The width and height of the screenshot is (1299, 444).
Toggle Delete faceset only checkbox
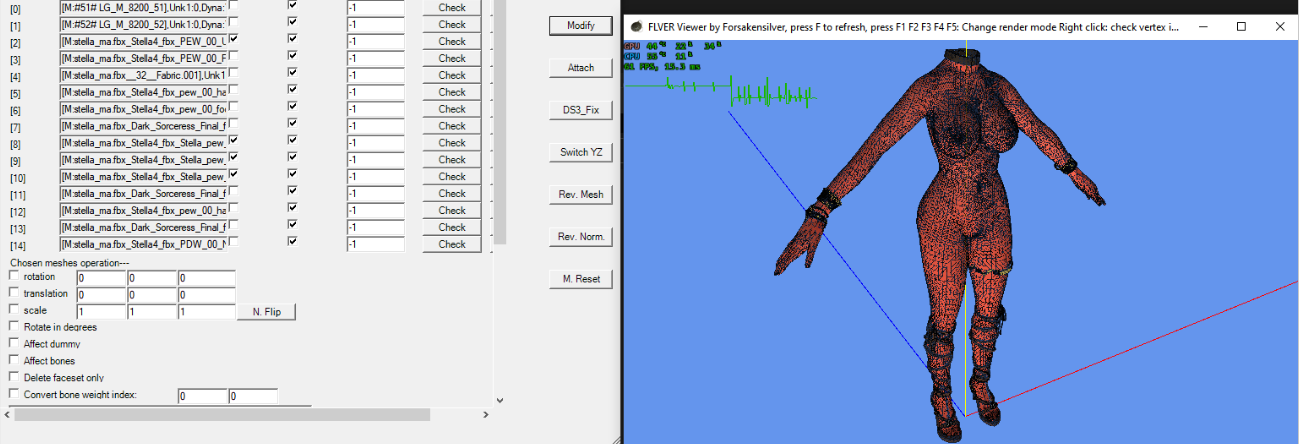13,377
